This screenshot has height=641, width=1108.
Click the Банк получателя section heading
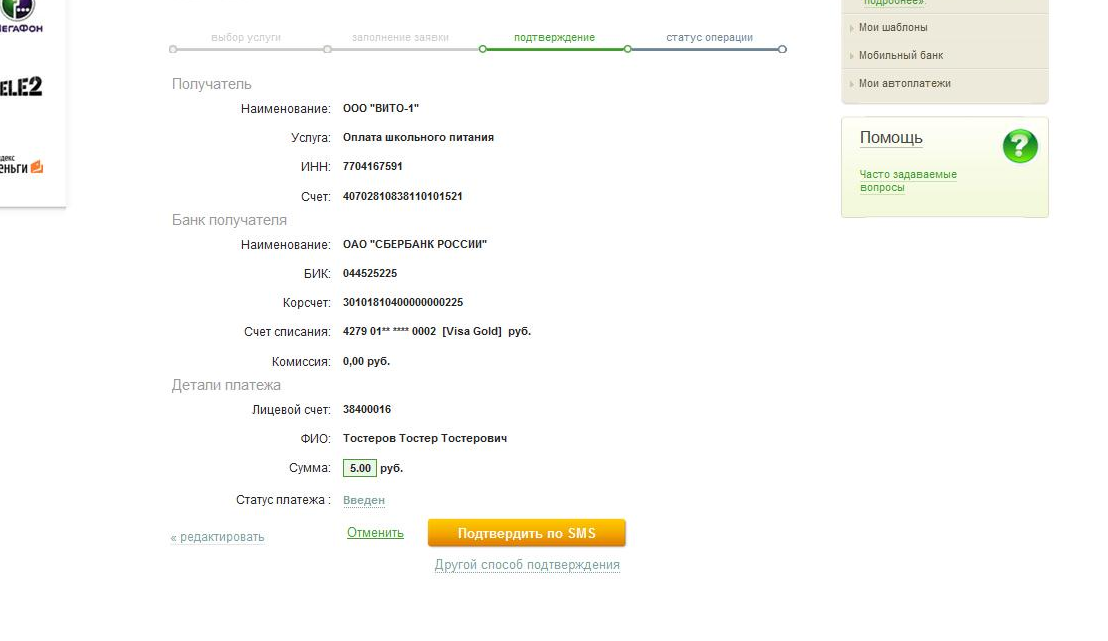pyautogui.click(x=229, y=220)
